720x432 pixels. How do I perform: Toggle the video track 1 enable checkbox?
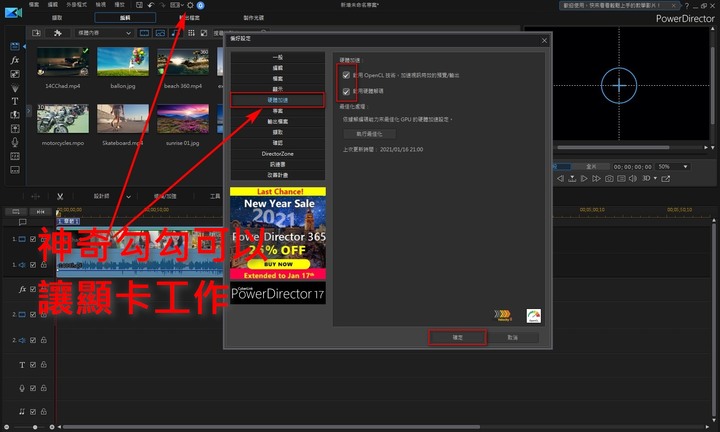[33, 239]
